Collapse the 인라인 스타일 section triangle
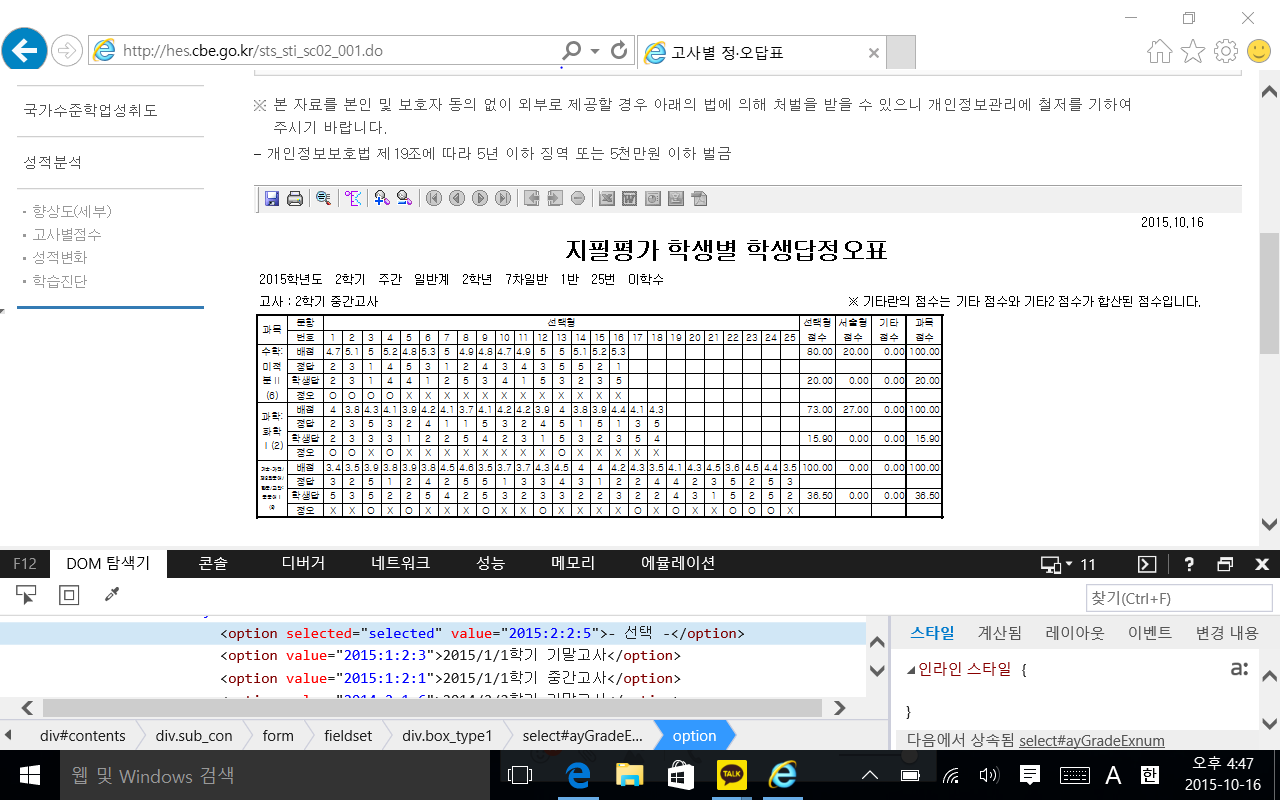This screenshot has width=1280, height=800. [911, 669]
